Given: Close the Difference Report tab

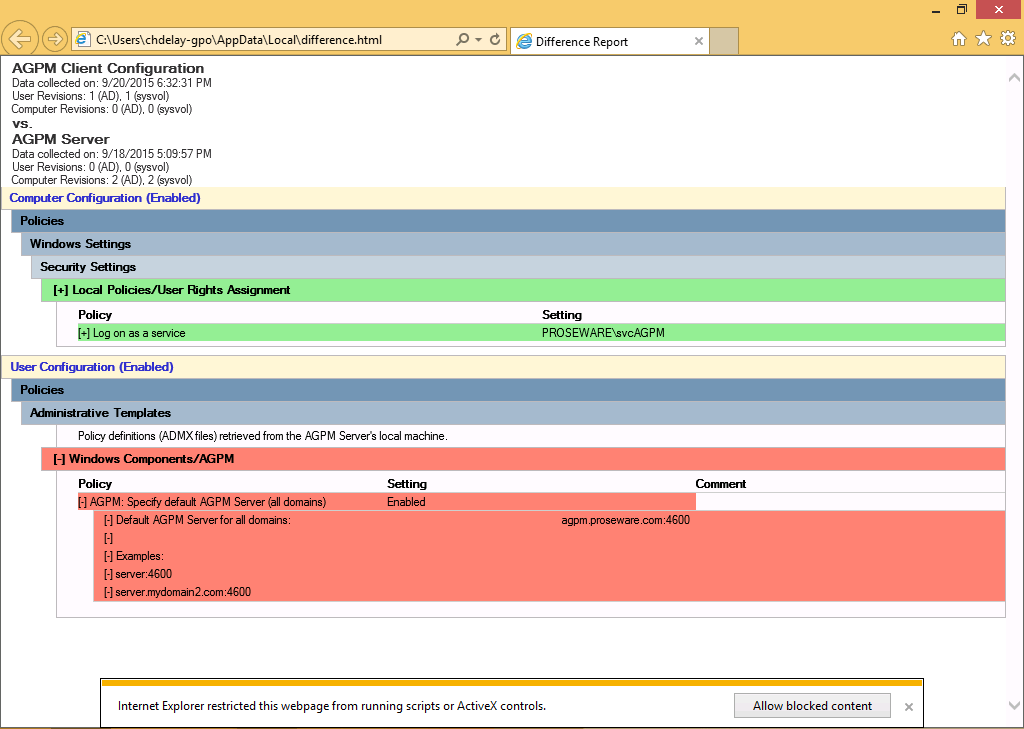Looking at the screenshot, I should 699,41.
